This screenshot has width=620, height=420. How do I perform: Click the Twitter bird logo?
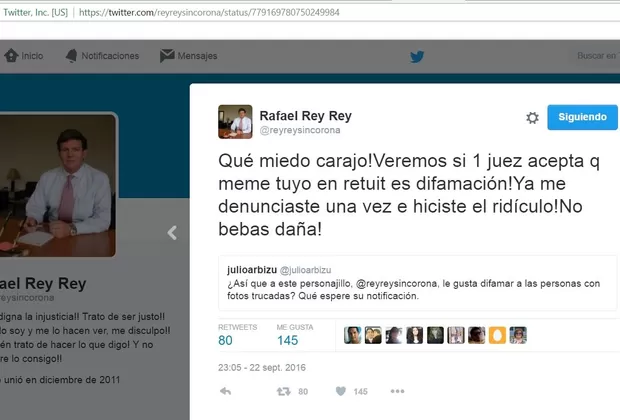pos(417,57)
